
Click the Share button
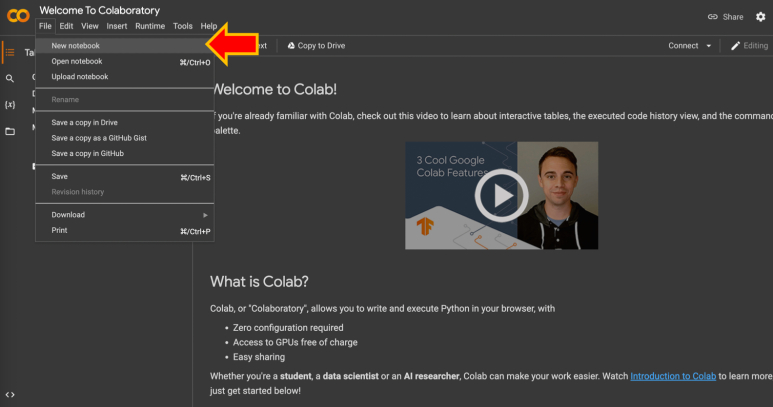coord(726,17)
